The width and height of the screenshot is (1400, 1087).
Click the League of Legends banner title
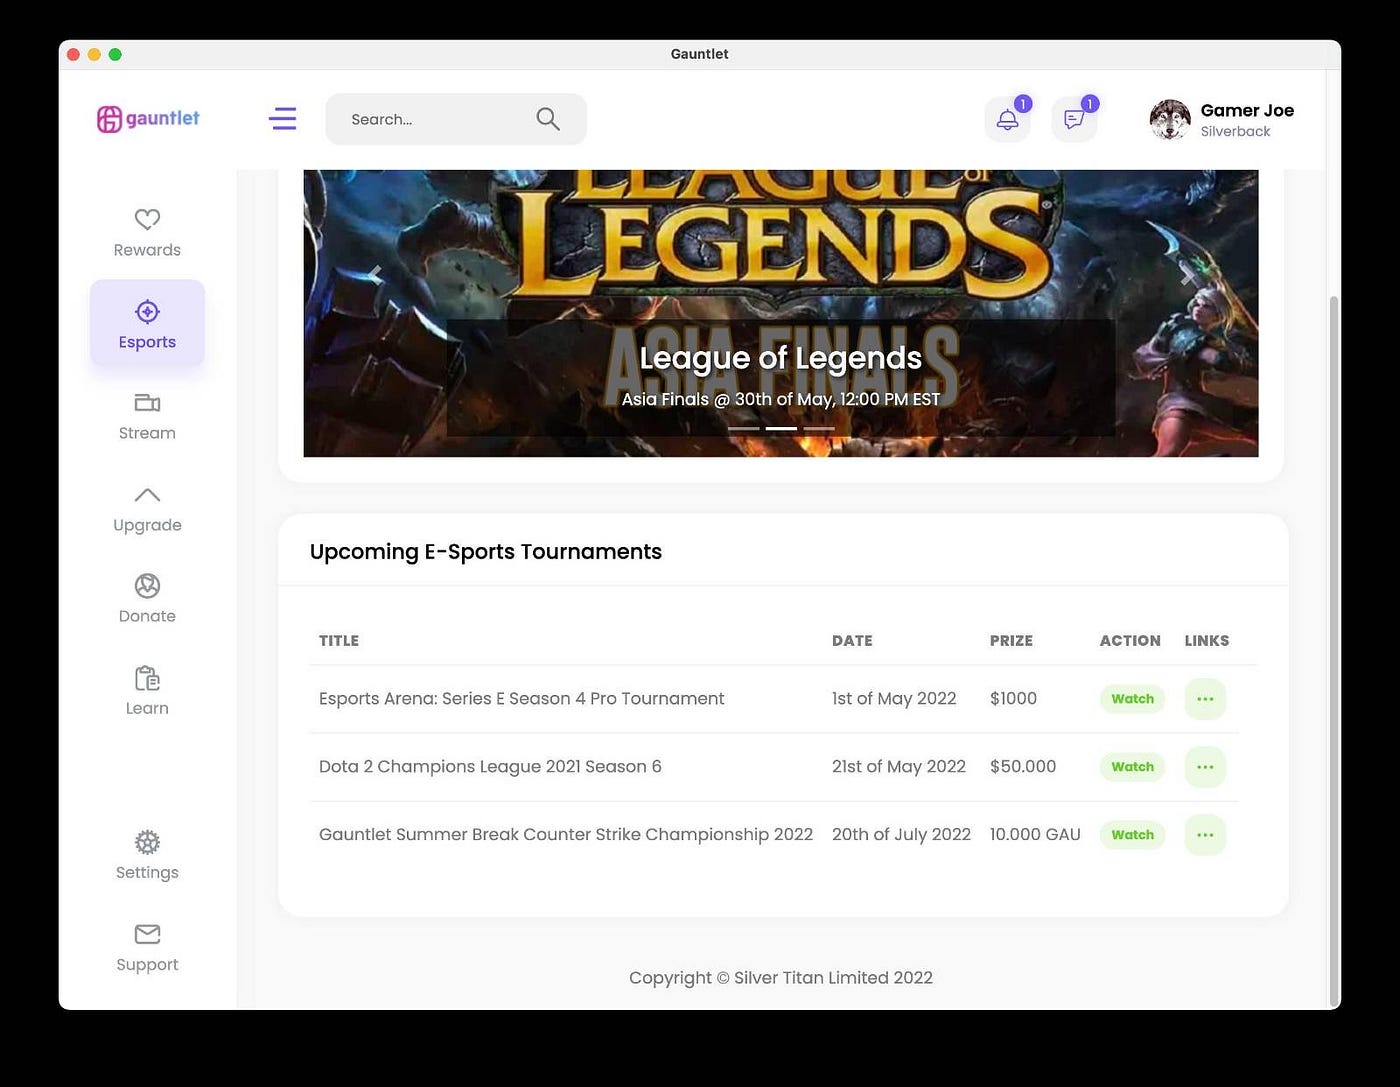(x=780, y=358)
